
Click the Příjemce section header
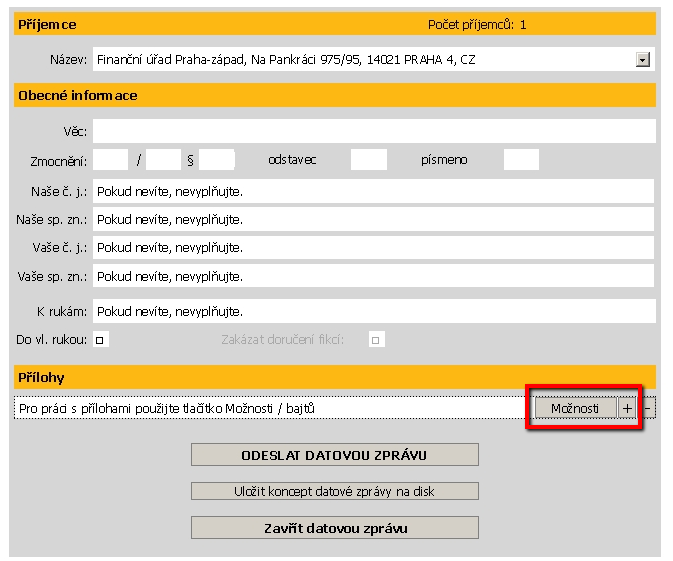(x=335, y=24)
